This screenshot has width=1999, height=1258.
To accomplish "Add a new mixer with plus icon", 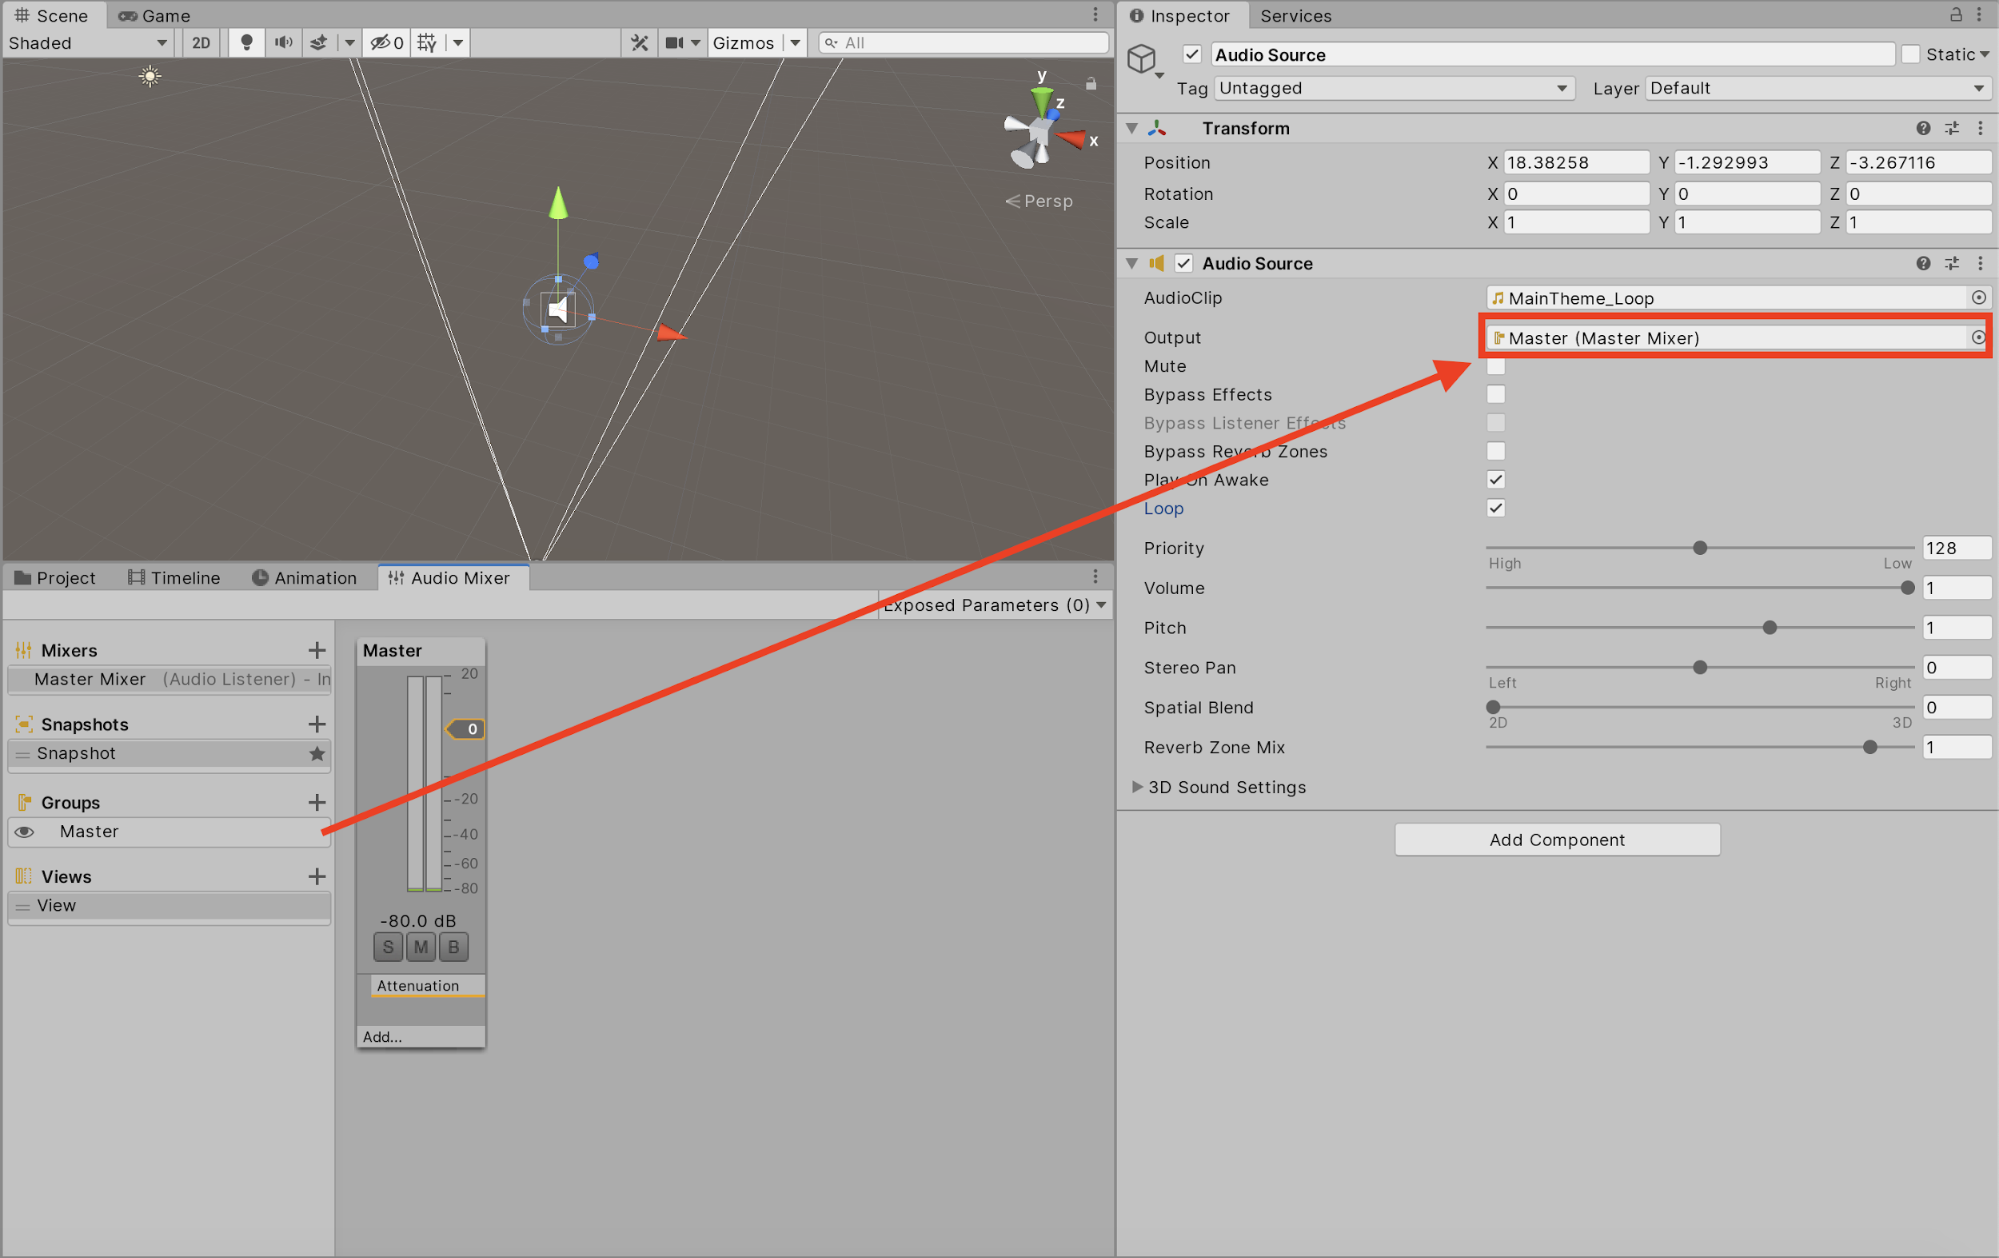I will tap(317, 650).
